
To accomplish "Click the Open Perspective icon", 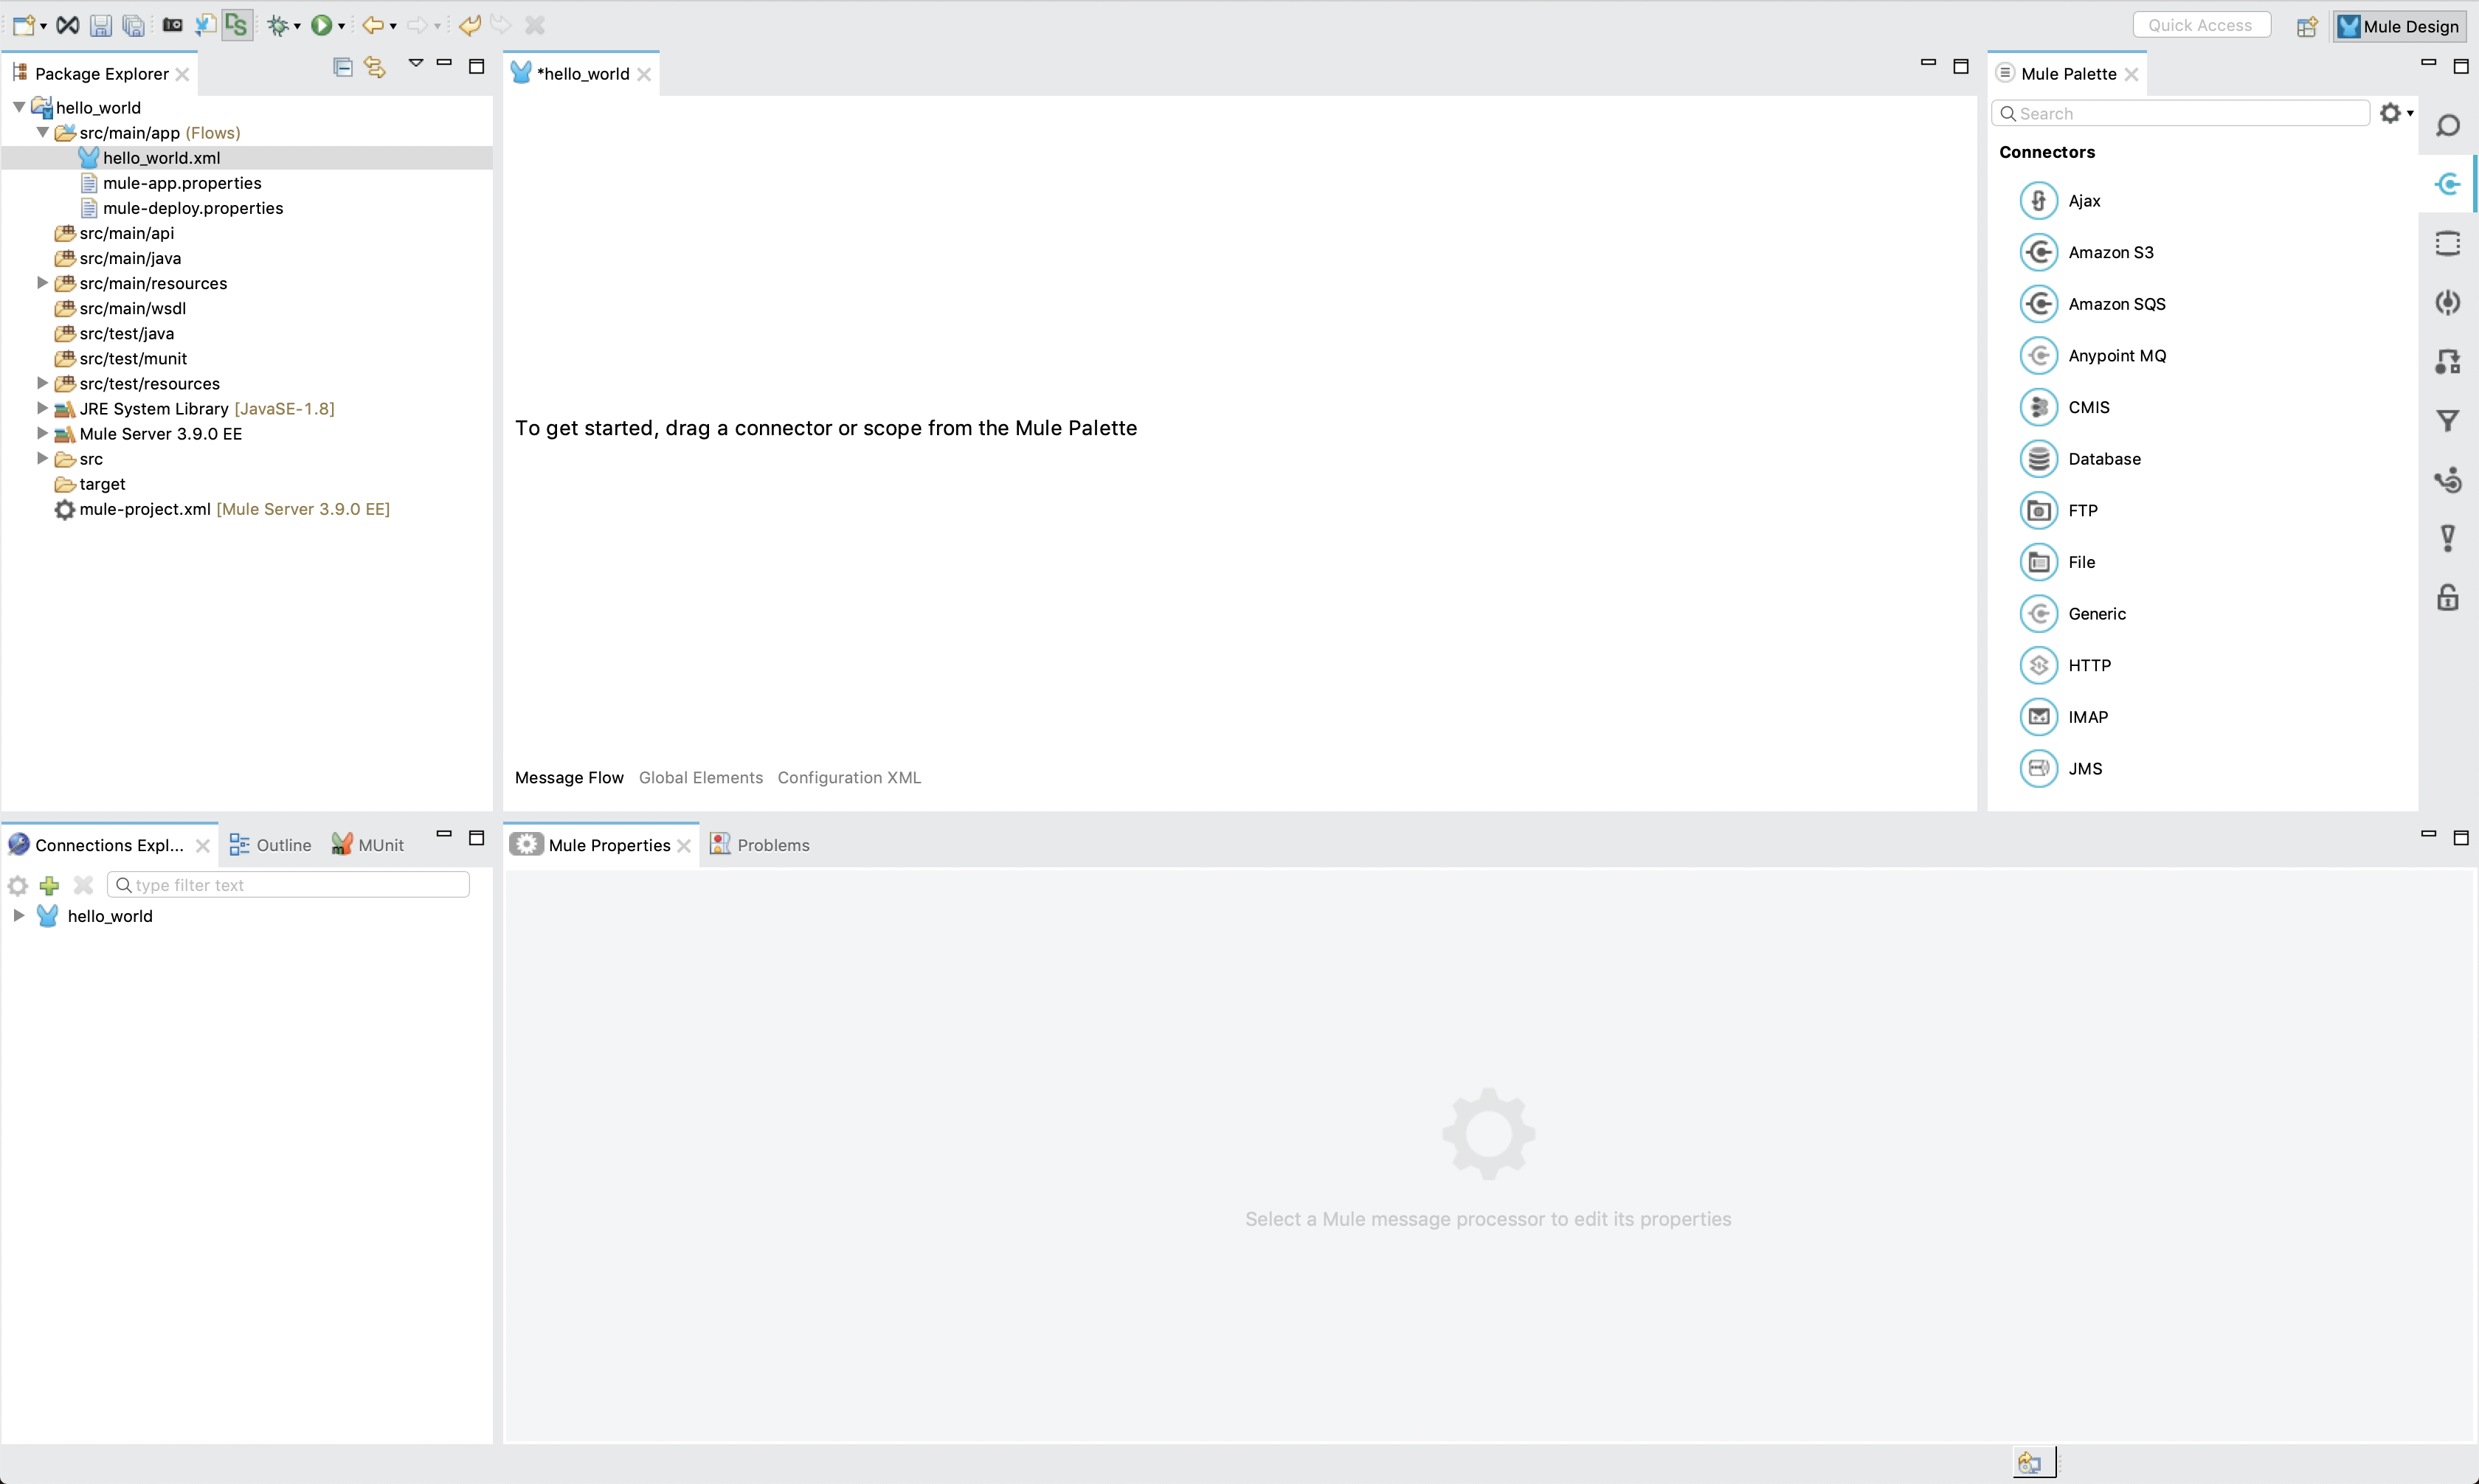I will [x=2307, y=27].
